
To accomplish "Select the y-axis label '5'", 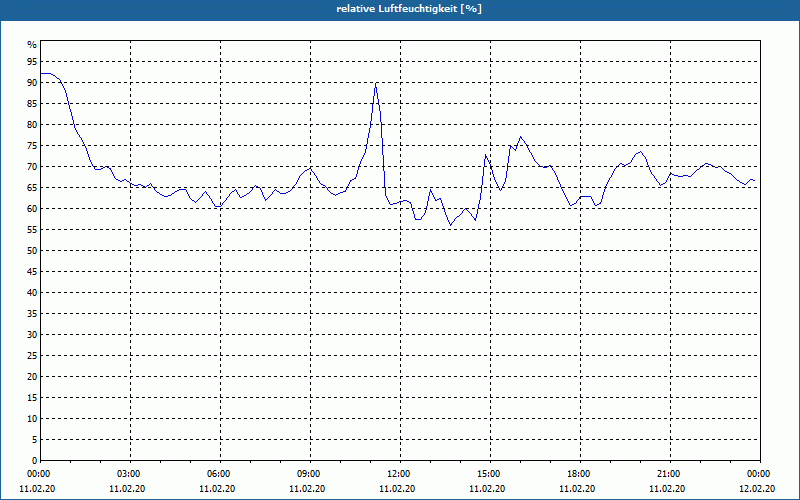I will [35, 440].
